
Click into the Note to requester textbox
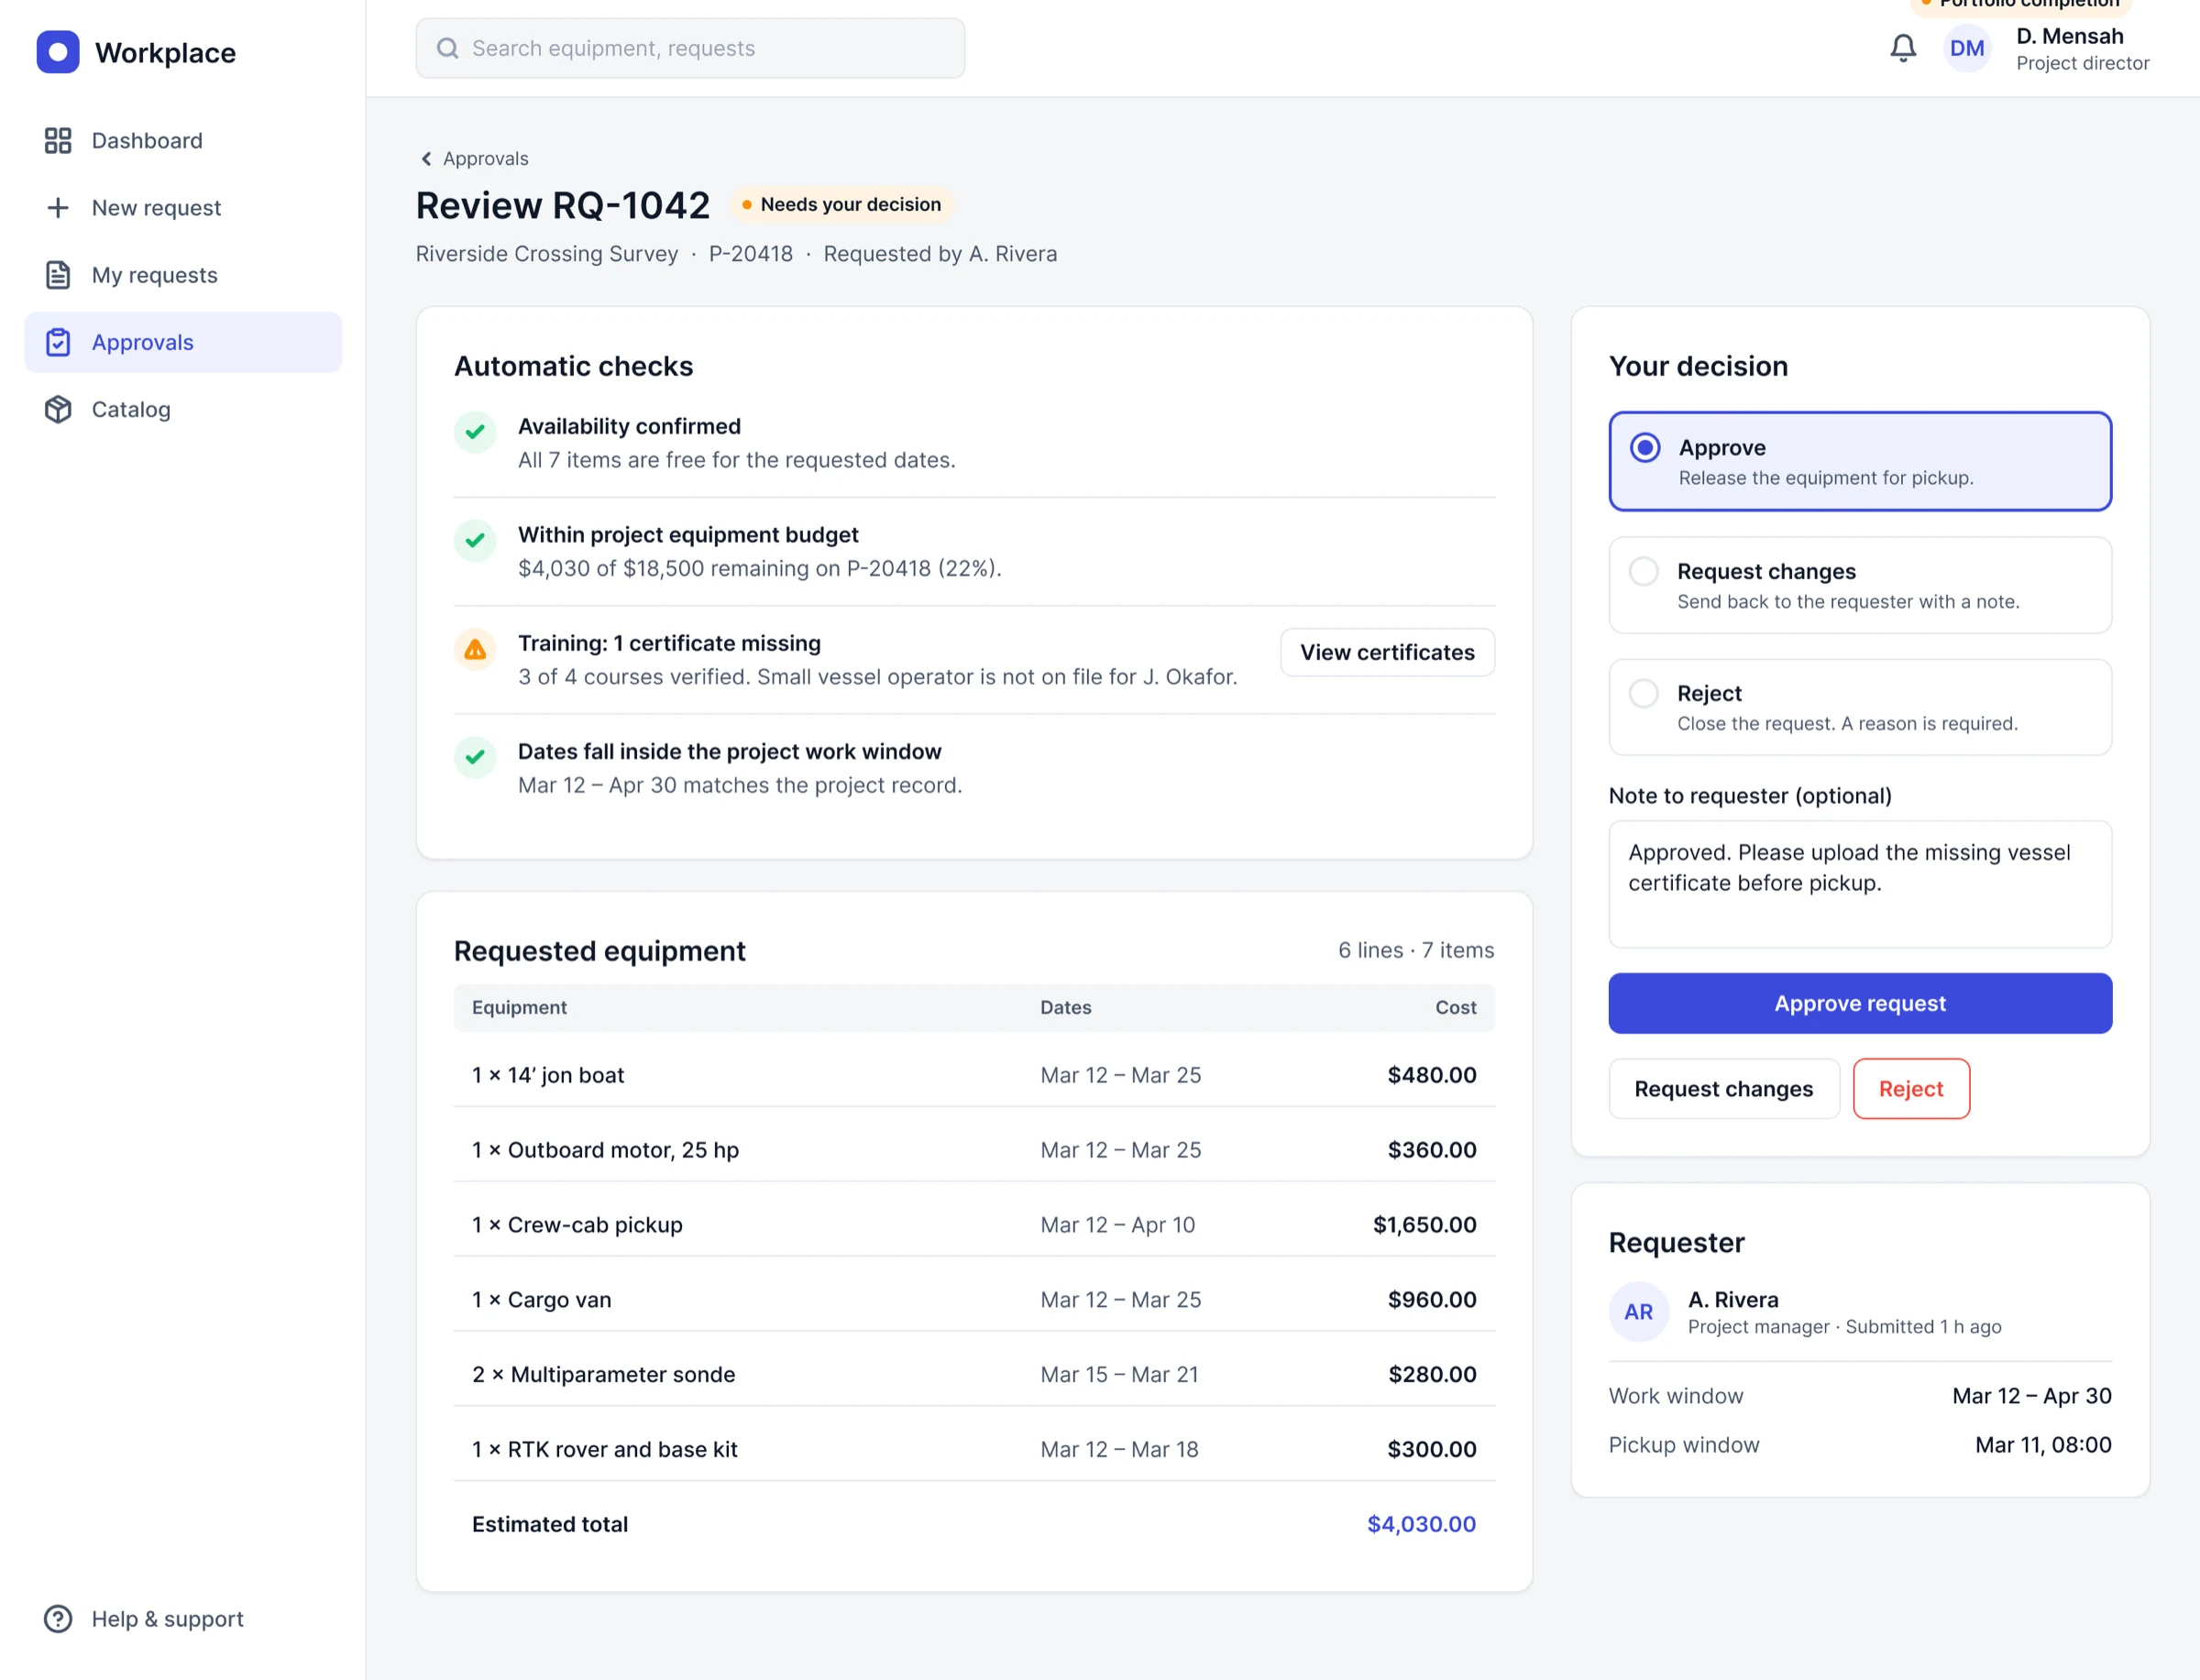point(1860,884)
